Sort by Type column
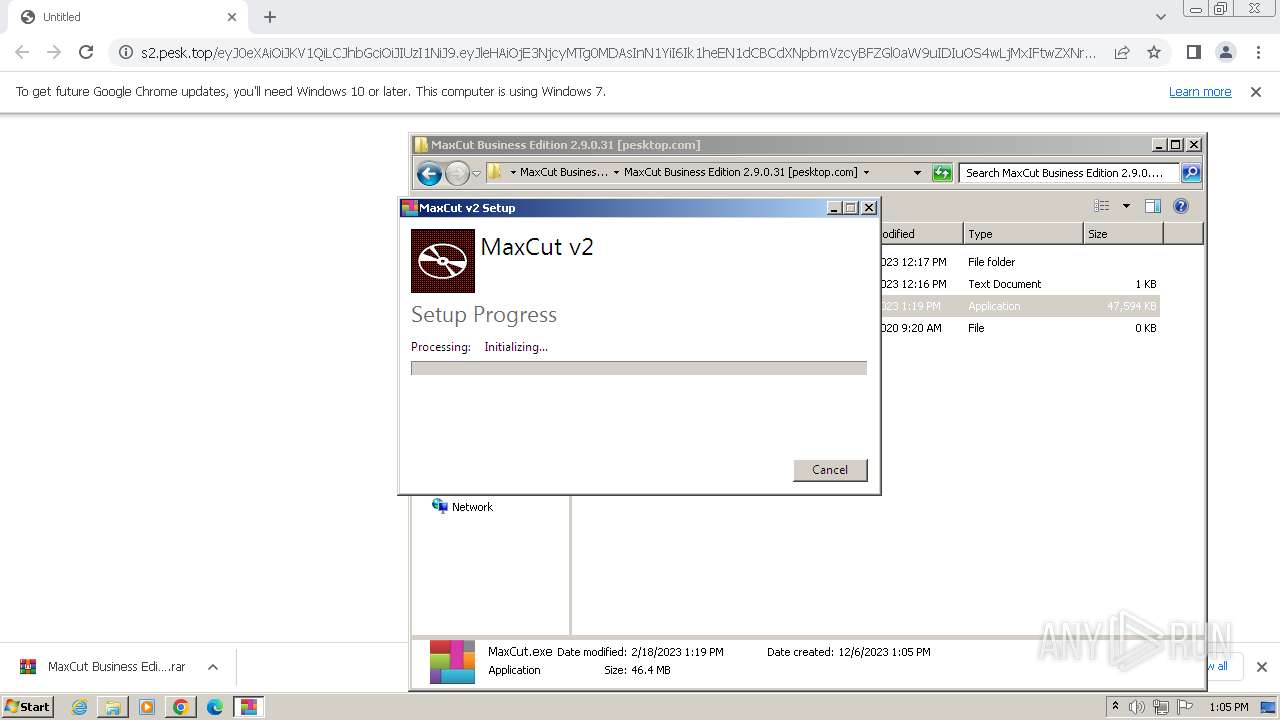 point(1023,234)
